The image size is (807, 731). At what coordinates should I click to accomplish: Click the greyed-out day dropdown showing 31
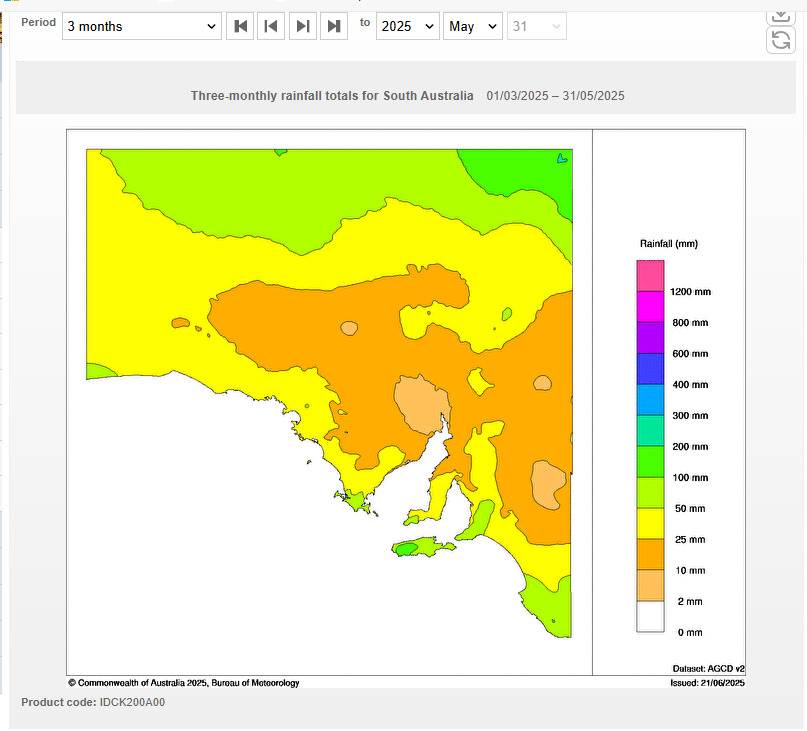coord(536,26)
